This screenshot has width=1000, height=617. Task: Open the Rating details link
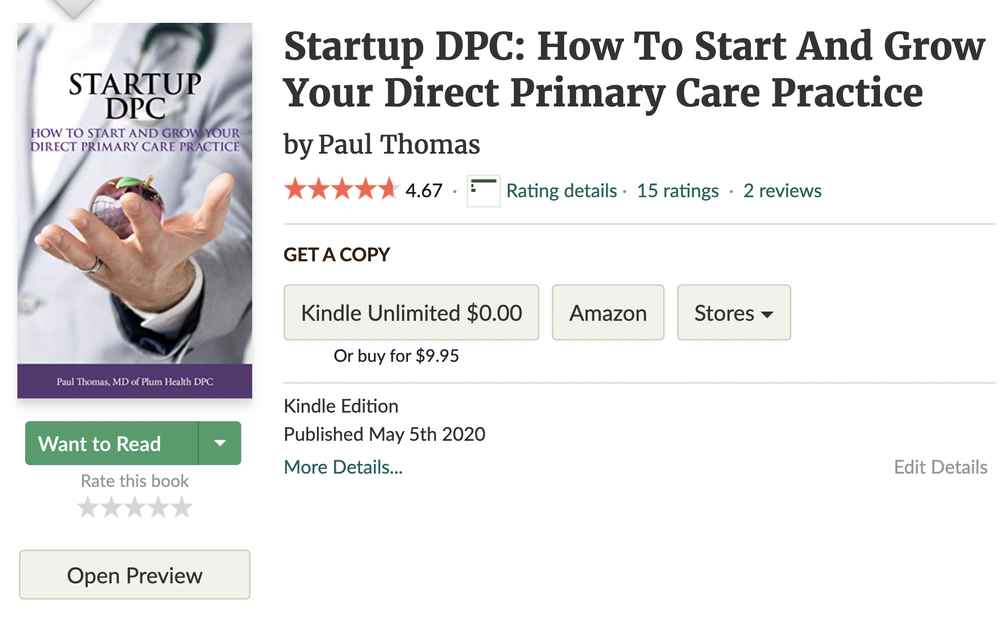pyautogui.click(x=561, y=190)
